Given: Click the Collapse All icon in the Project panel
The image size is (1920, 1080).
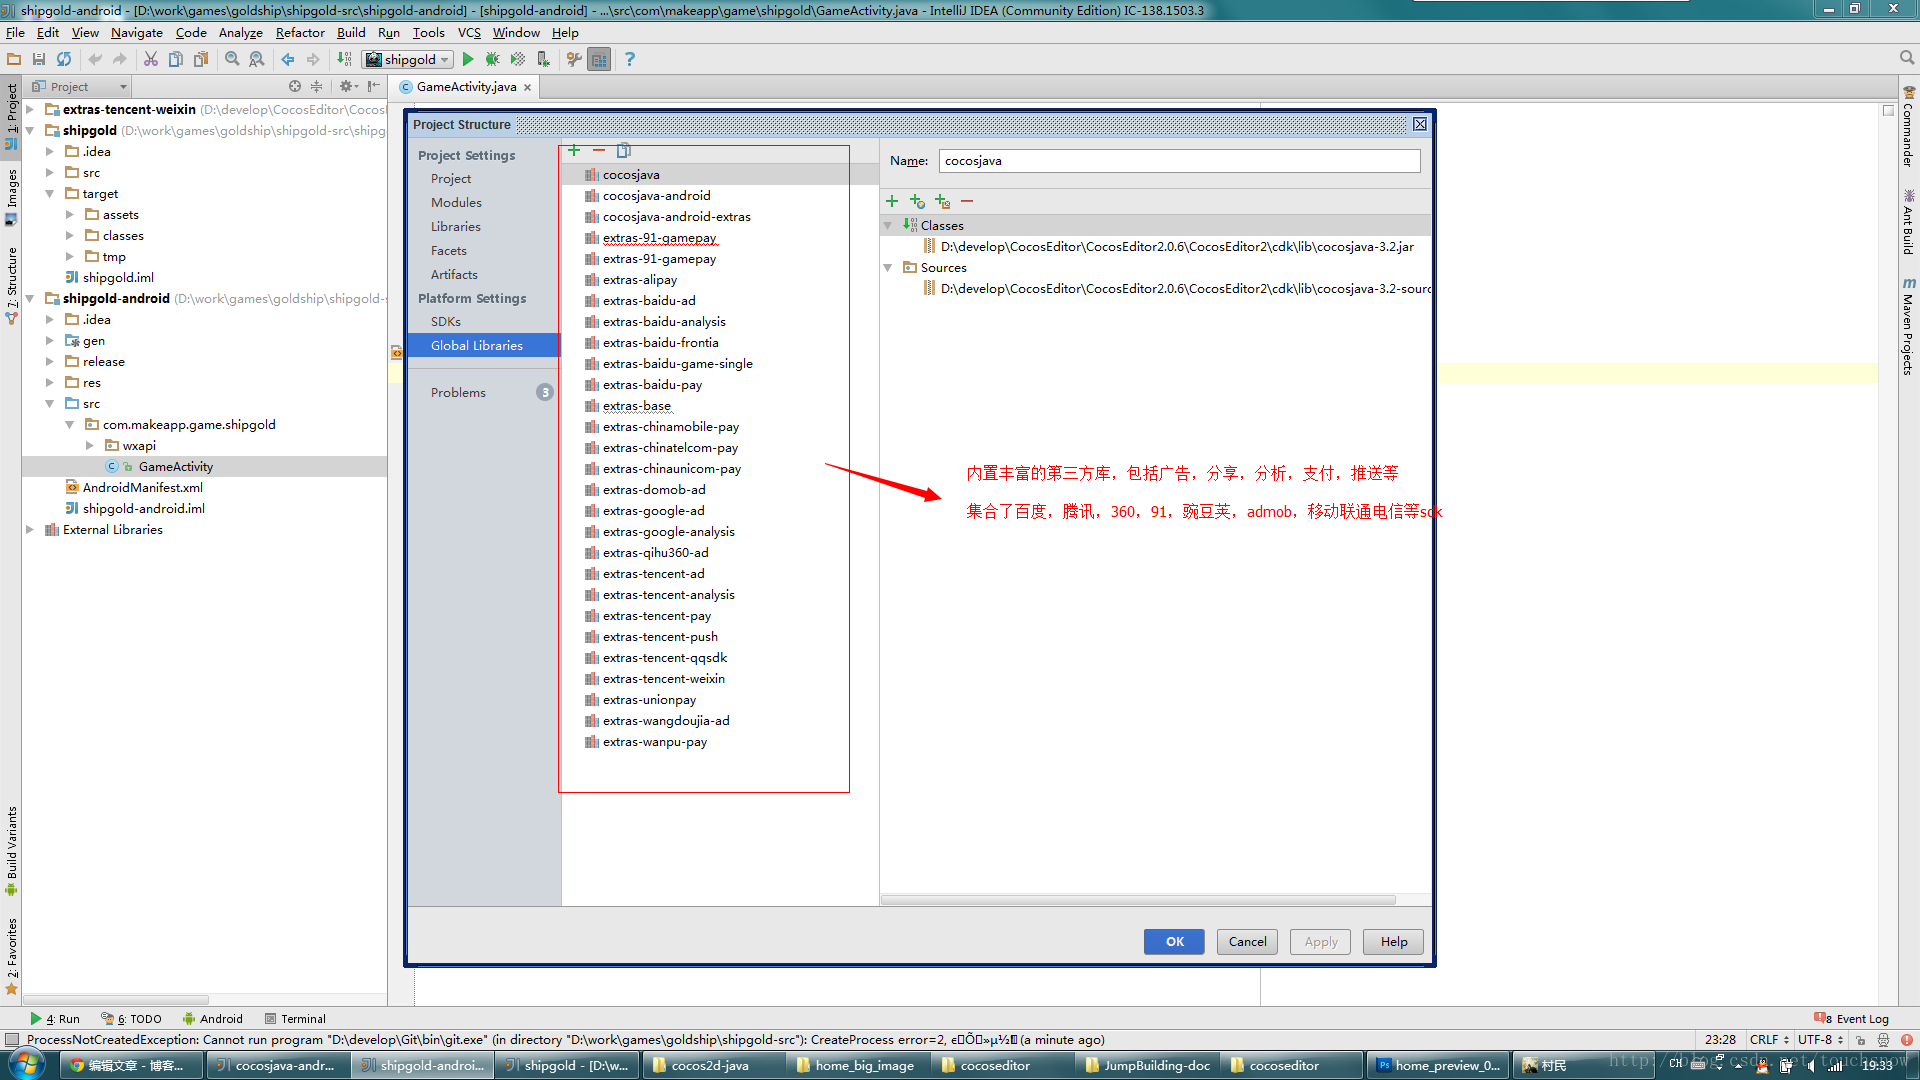Looking at the screenshot, I should pos(317,87).
